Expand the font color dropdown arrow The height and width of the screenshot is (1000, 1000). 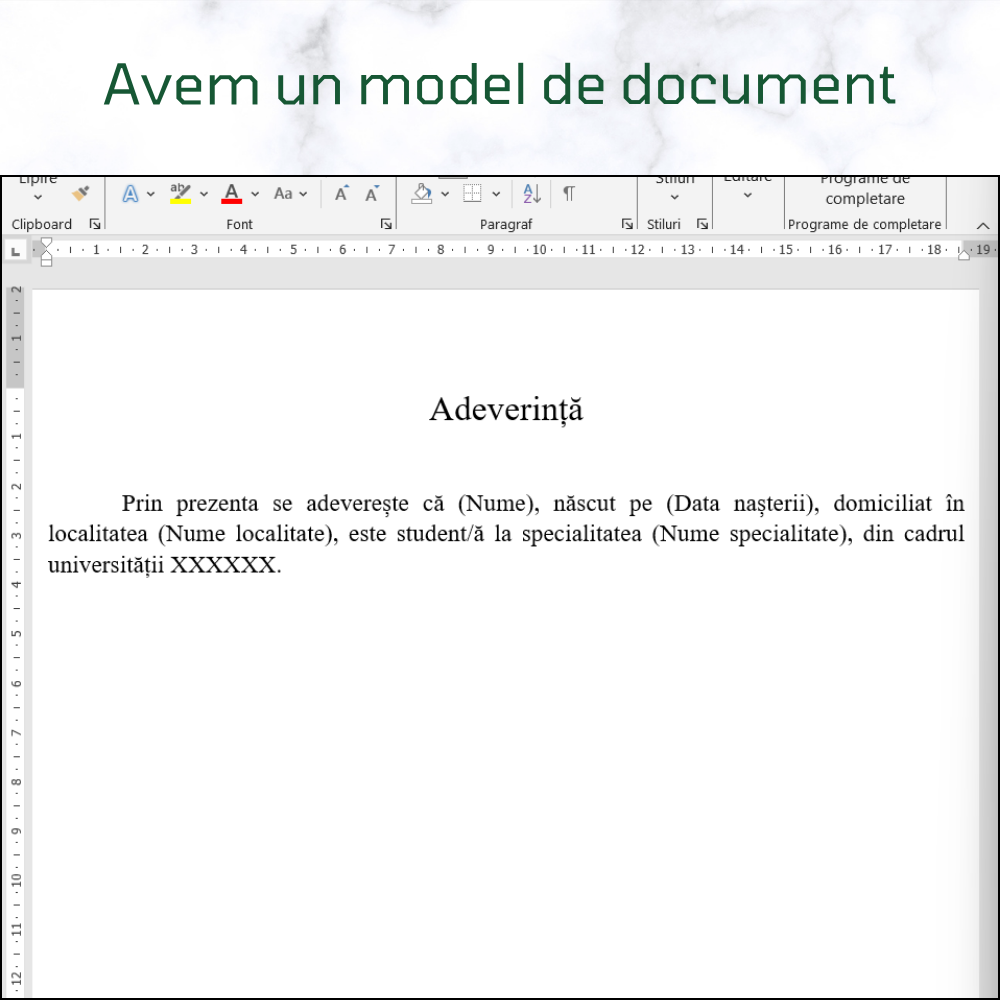click(255, 194)
